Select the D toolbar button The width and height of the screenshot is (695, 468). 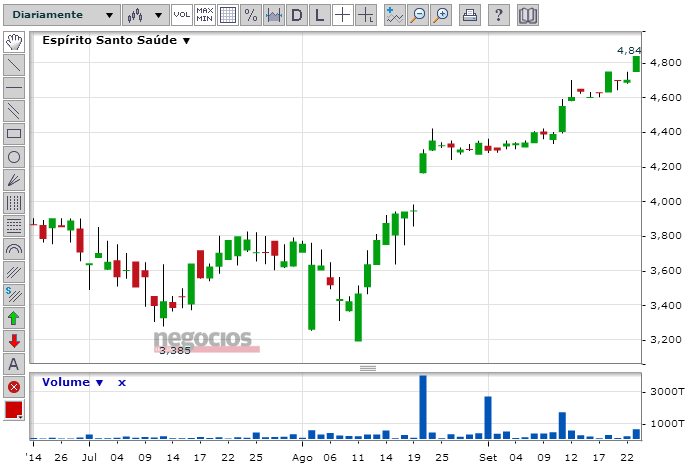297,15
